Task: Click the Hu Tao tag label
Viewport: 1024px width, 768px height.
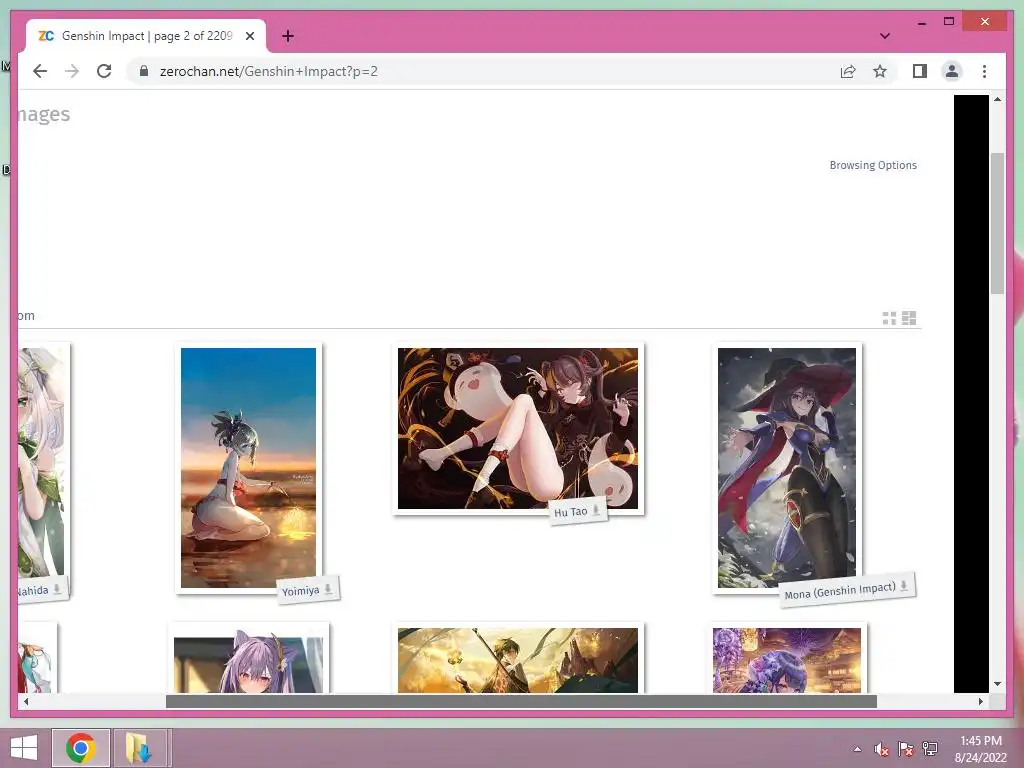Action: (x=570, y=512)
